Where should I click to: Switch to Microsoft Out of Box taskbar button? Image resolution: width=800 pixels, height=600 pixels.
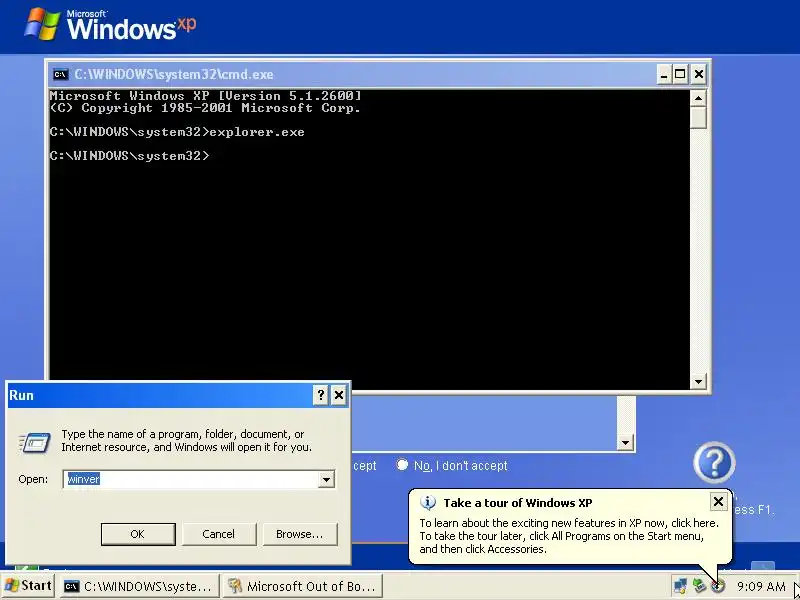[302, 586]
